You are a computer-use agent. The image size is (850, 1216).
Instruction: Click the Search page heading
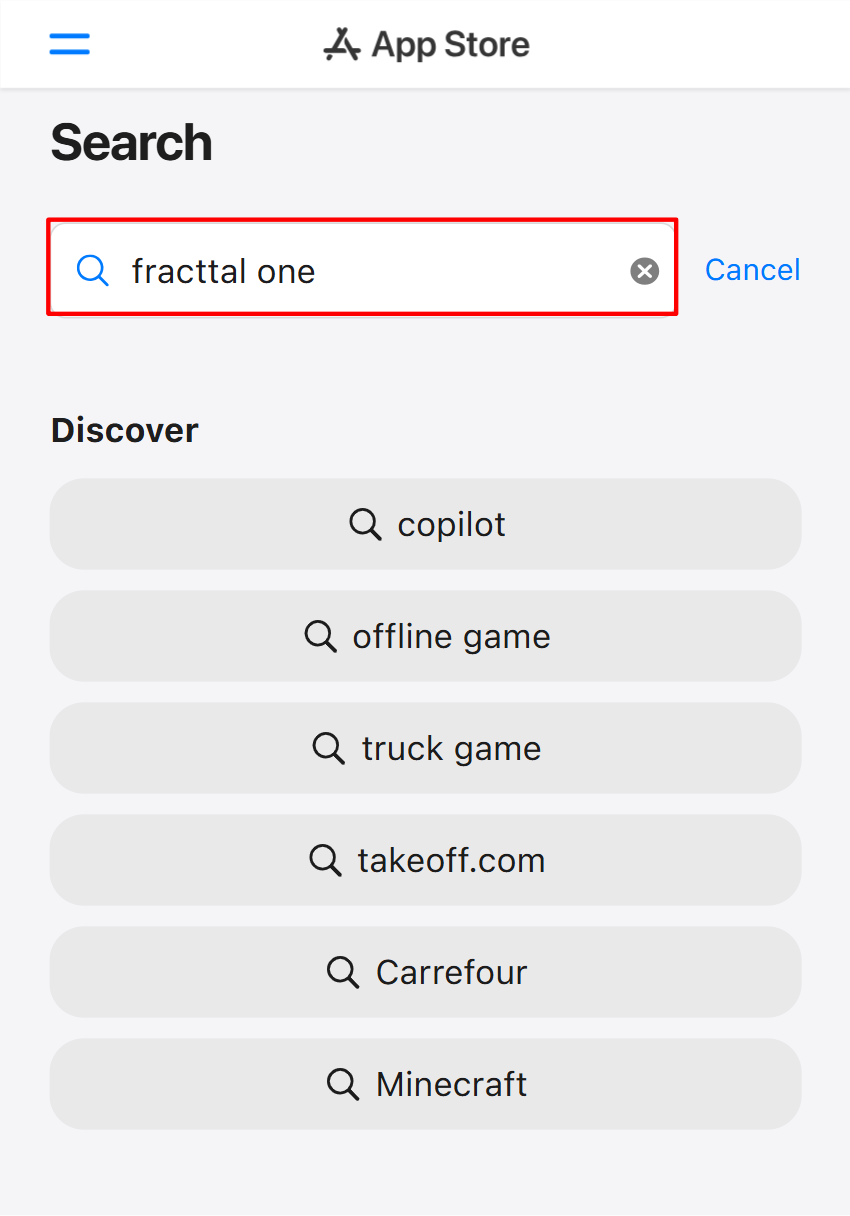(130, 143)
